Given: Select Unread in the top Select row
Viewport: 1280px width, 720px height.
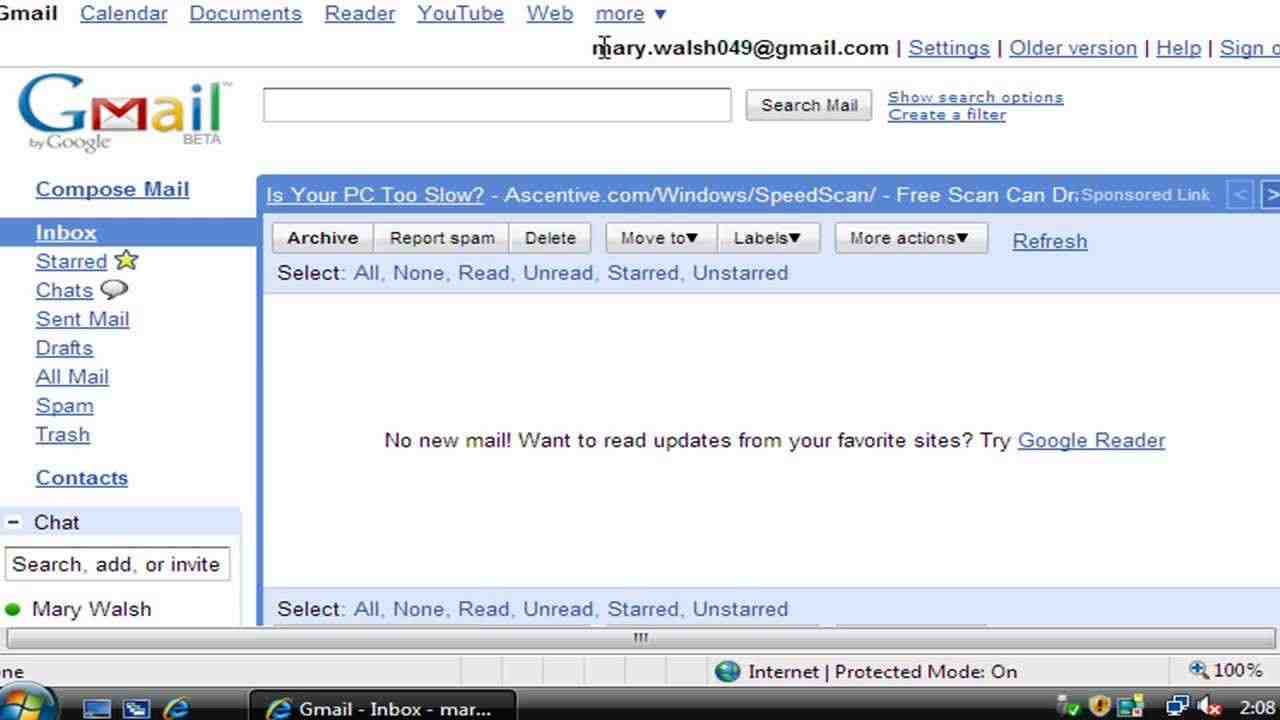Looking at the screenshot, I should [x=558, y=273].
